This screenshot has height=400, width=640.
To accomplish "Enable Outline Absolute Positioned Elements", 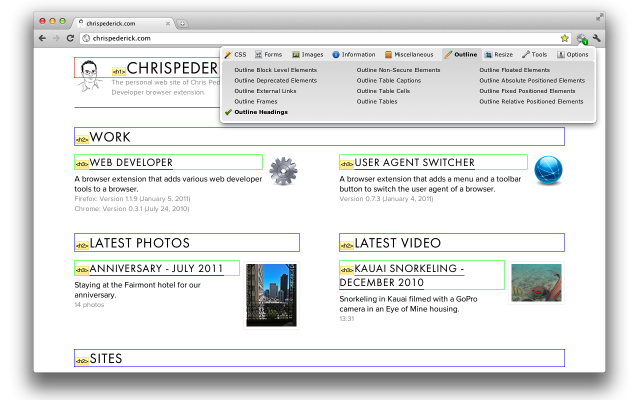I will click(x=532, y=81).
